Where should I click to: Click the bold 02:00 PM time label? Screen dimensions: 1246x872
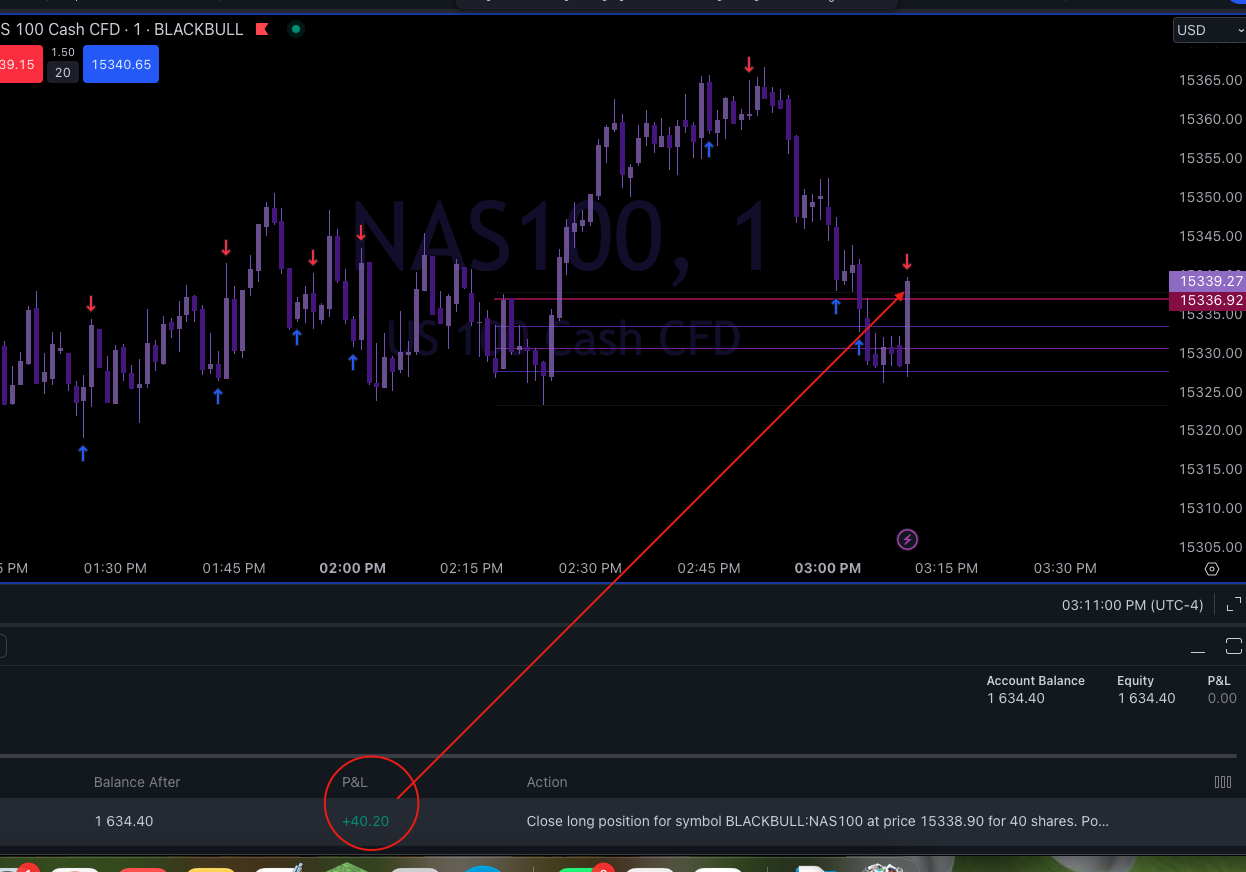352,568
